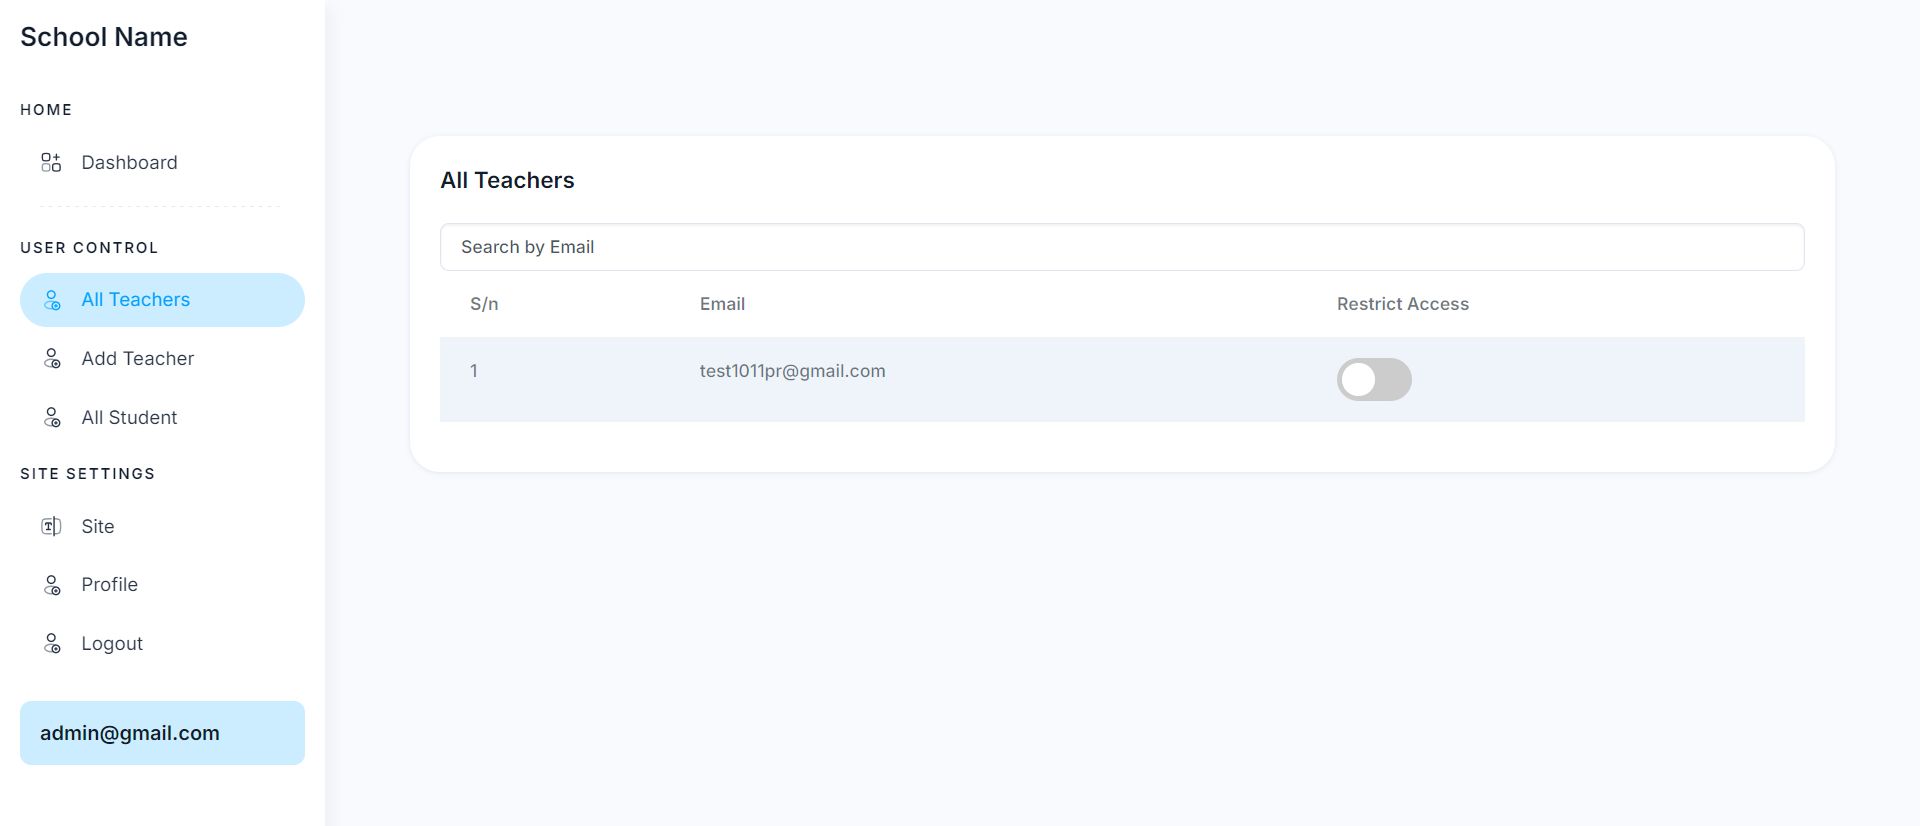Click the Logout text link
The image size is (1920, 826).
click(112, 644)
